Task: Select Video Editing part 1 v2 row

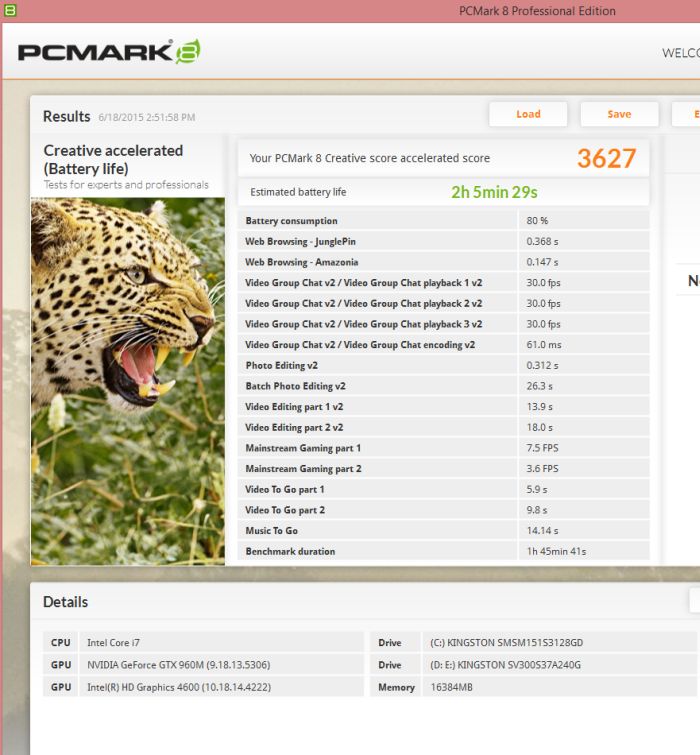Action: (x=443, y=407)
